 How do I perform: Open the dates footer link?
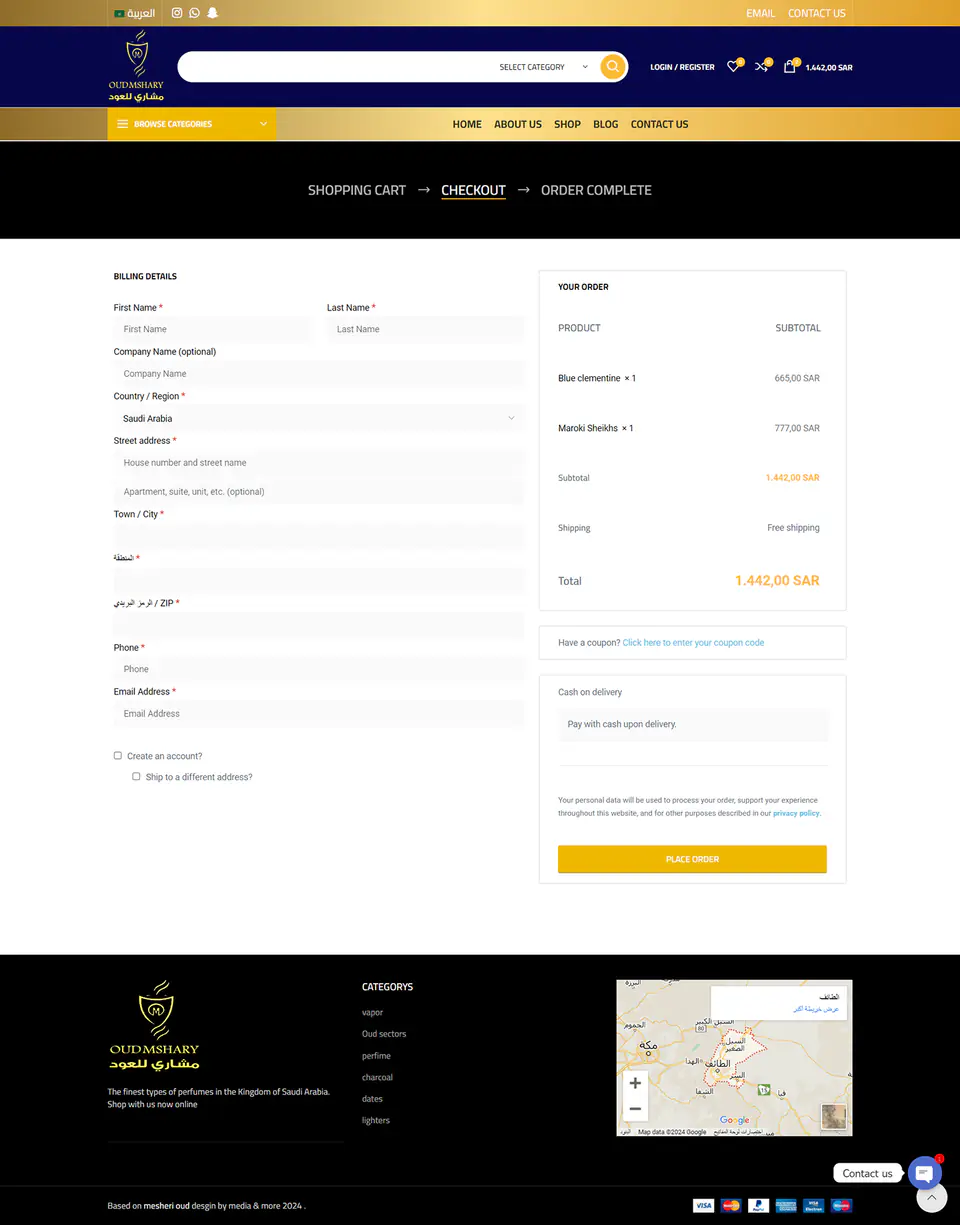coord(372,1099)
